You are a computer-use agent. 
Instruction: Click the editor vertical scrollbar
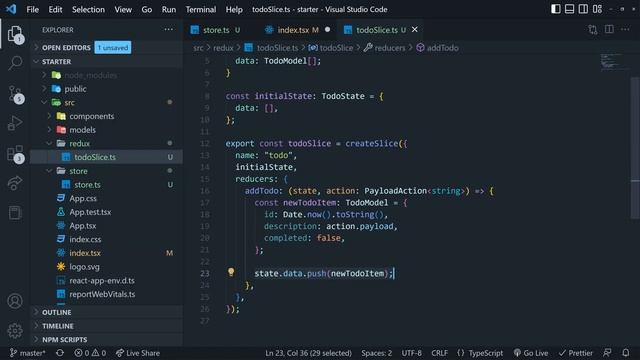(x=635, y=149)
